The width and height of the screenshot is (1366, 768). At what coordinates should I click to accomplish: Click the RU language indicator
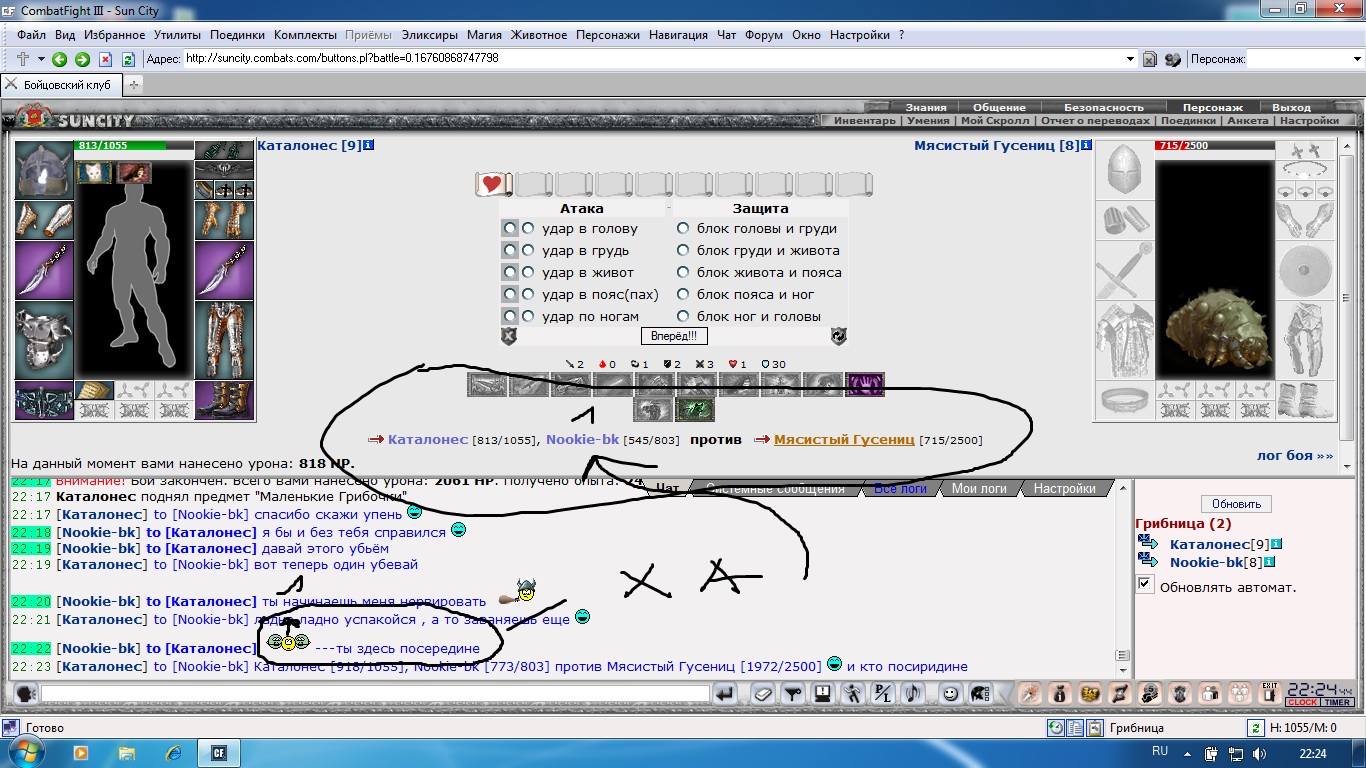[1160, 751]
